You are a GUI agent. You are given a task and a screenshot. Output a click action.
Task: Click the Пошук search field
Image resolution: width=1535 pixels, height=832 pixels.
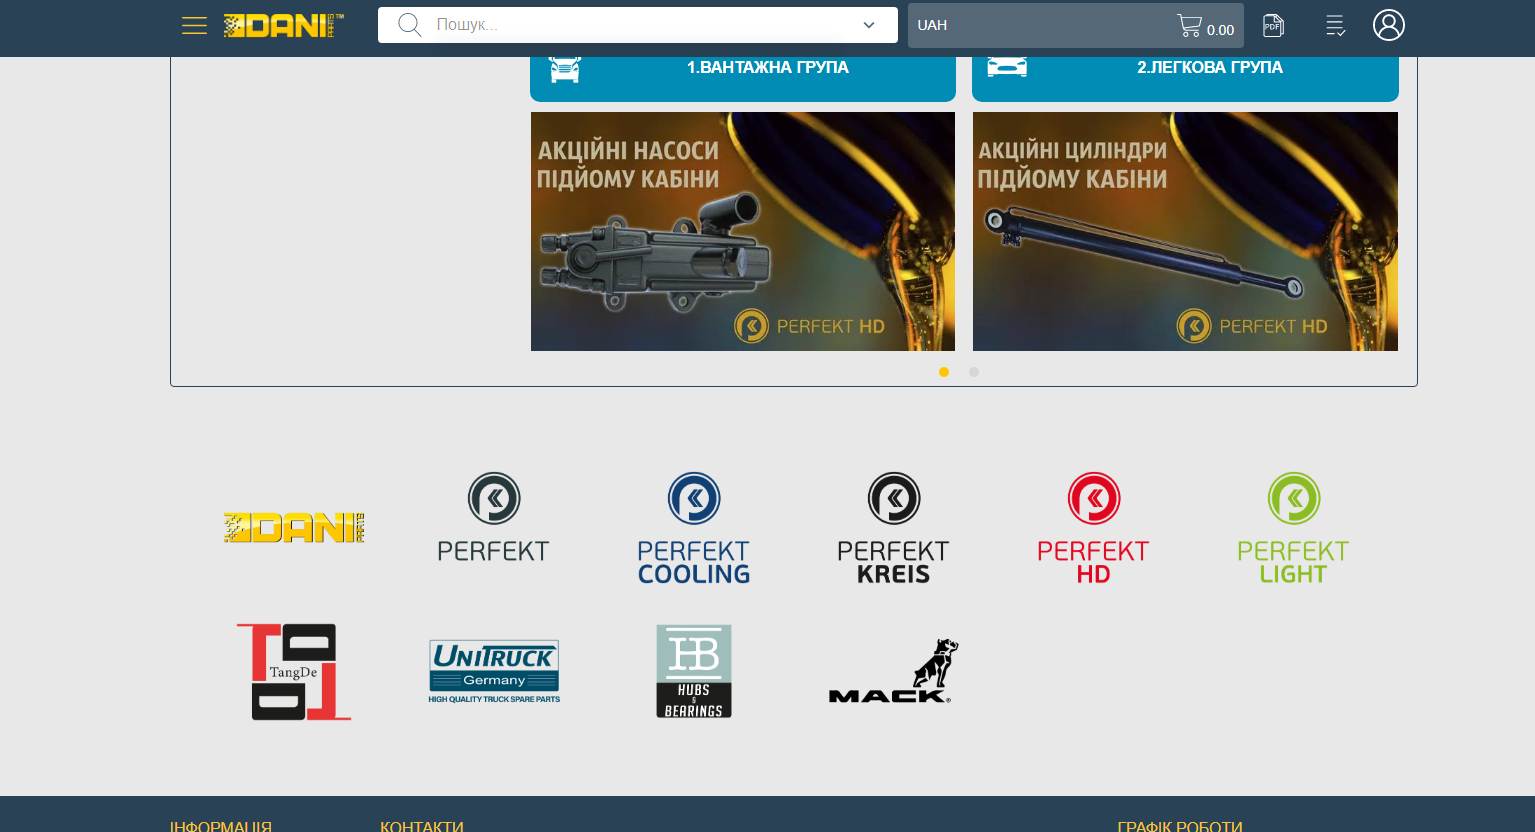coord(638,25)
